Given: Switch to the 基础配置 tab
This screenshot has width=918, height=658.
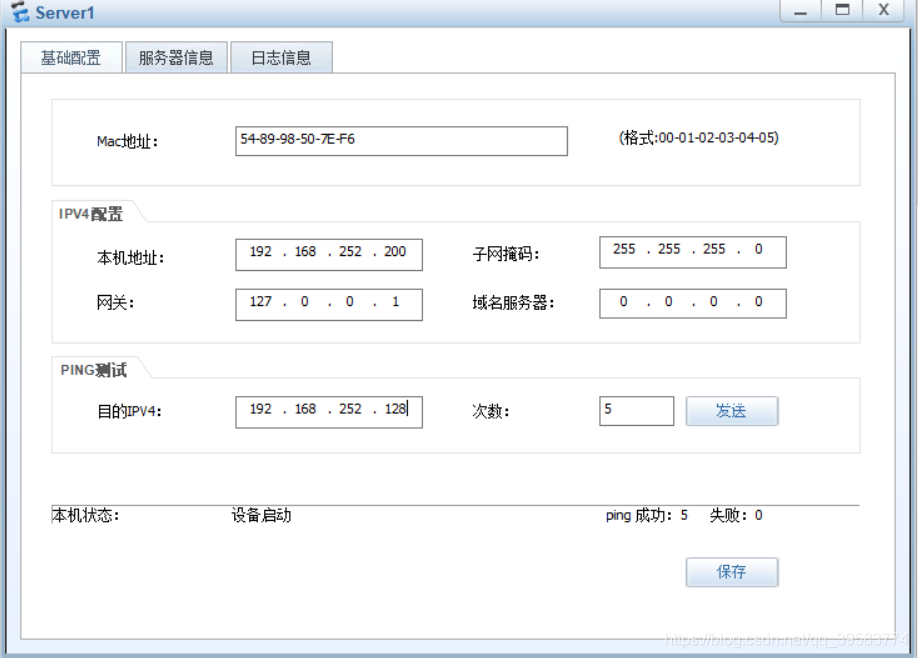Looking at the screenshot, I should [x=70, y=58].
